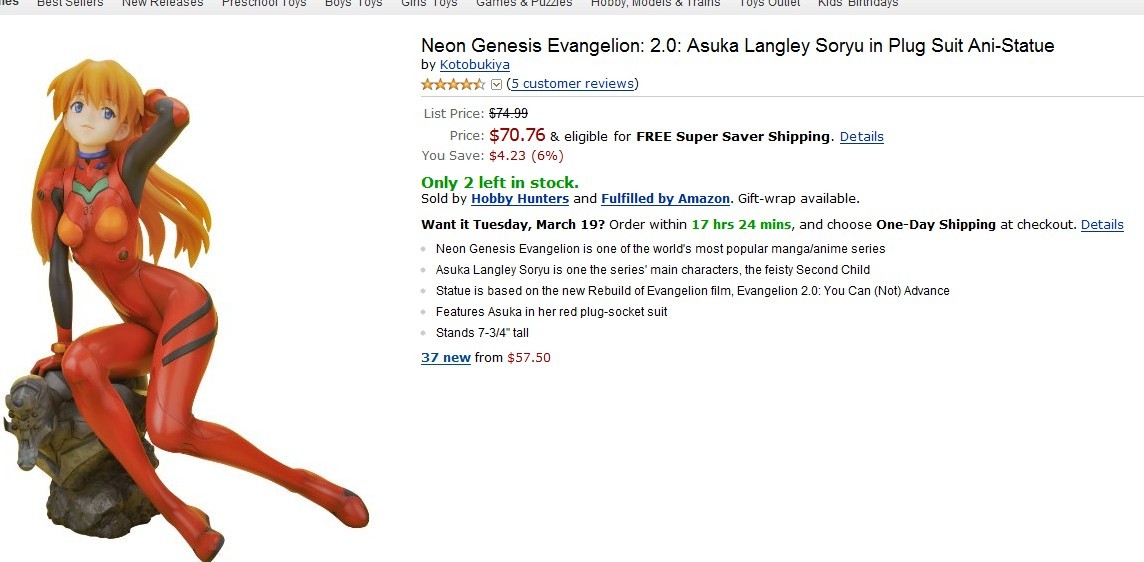Open Details for Super Saver Shipping
The width and height of the screenshot is (1144, 562).
click(861, 137)
